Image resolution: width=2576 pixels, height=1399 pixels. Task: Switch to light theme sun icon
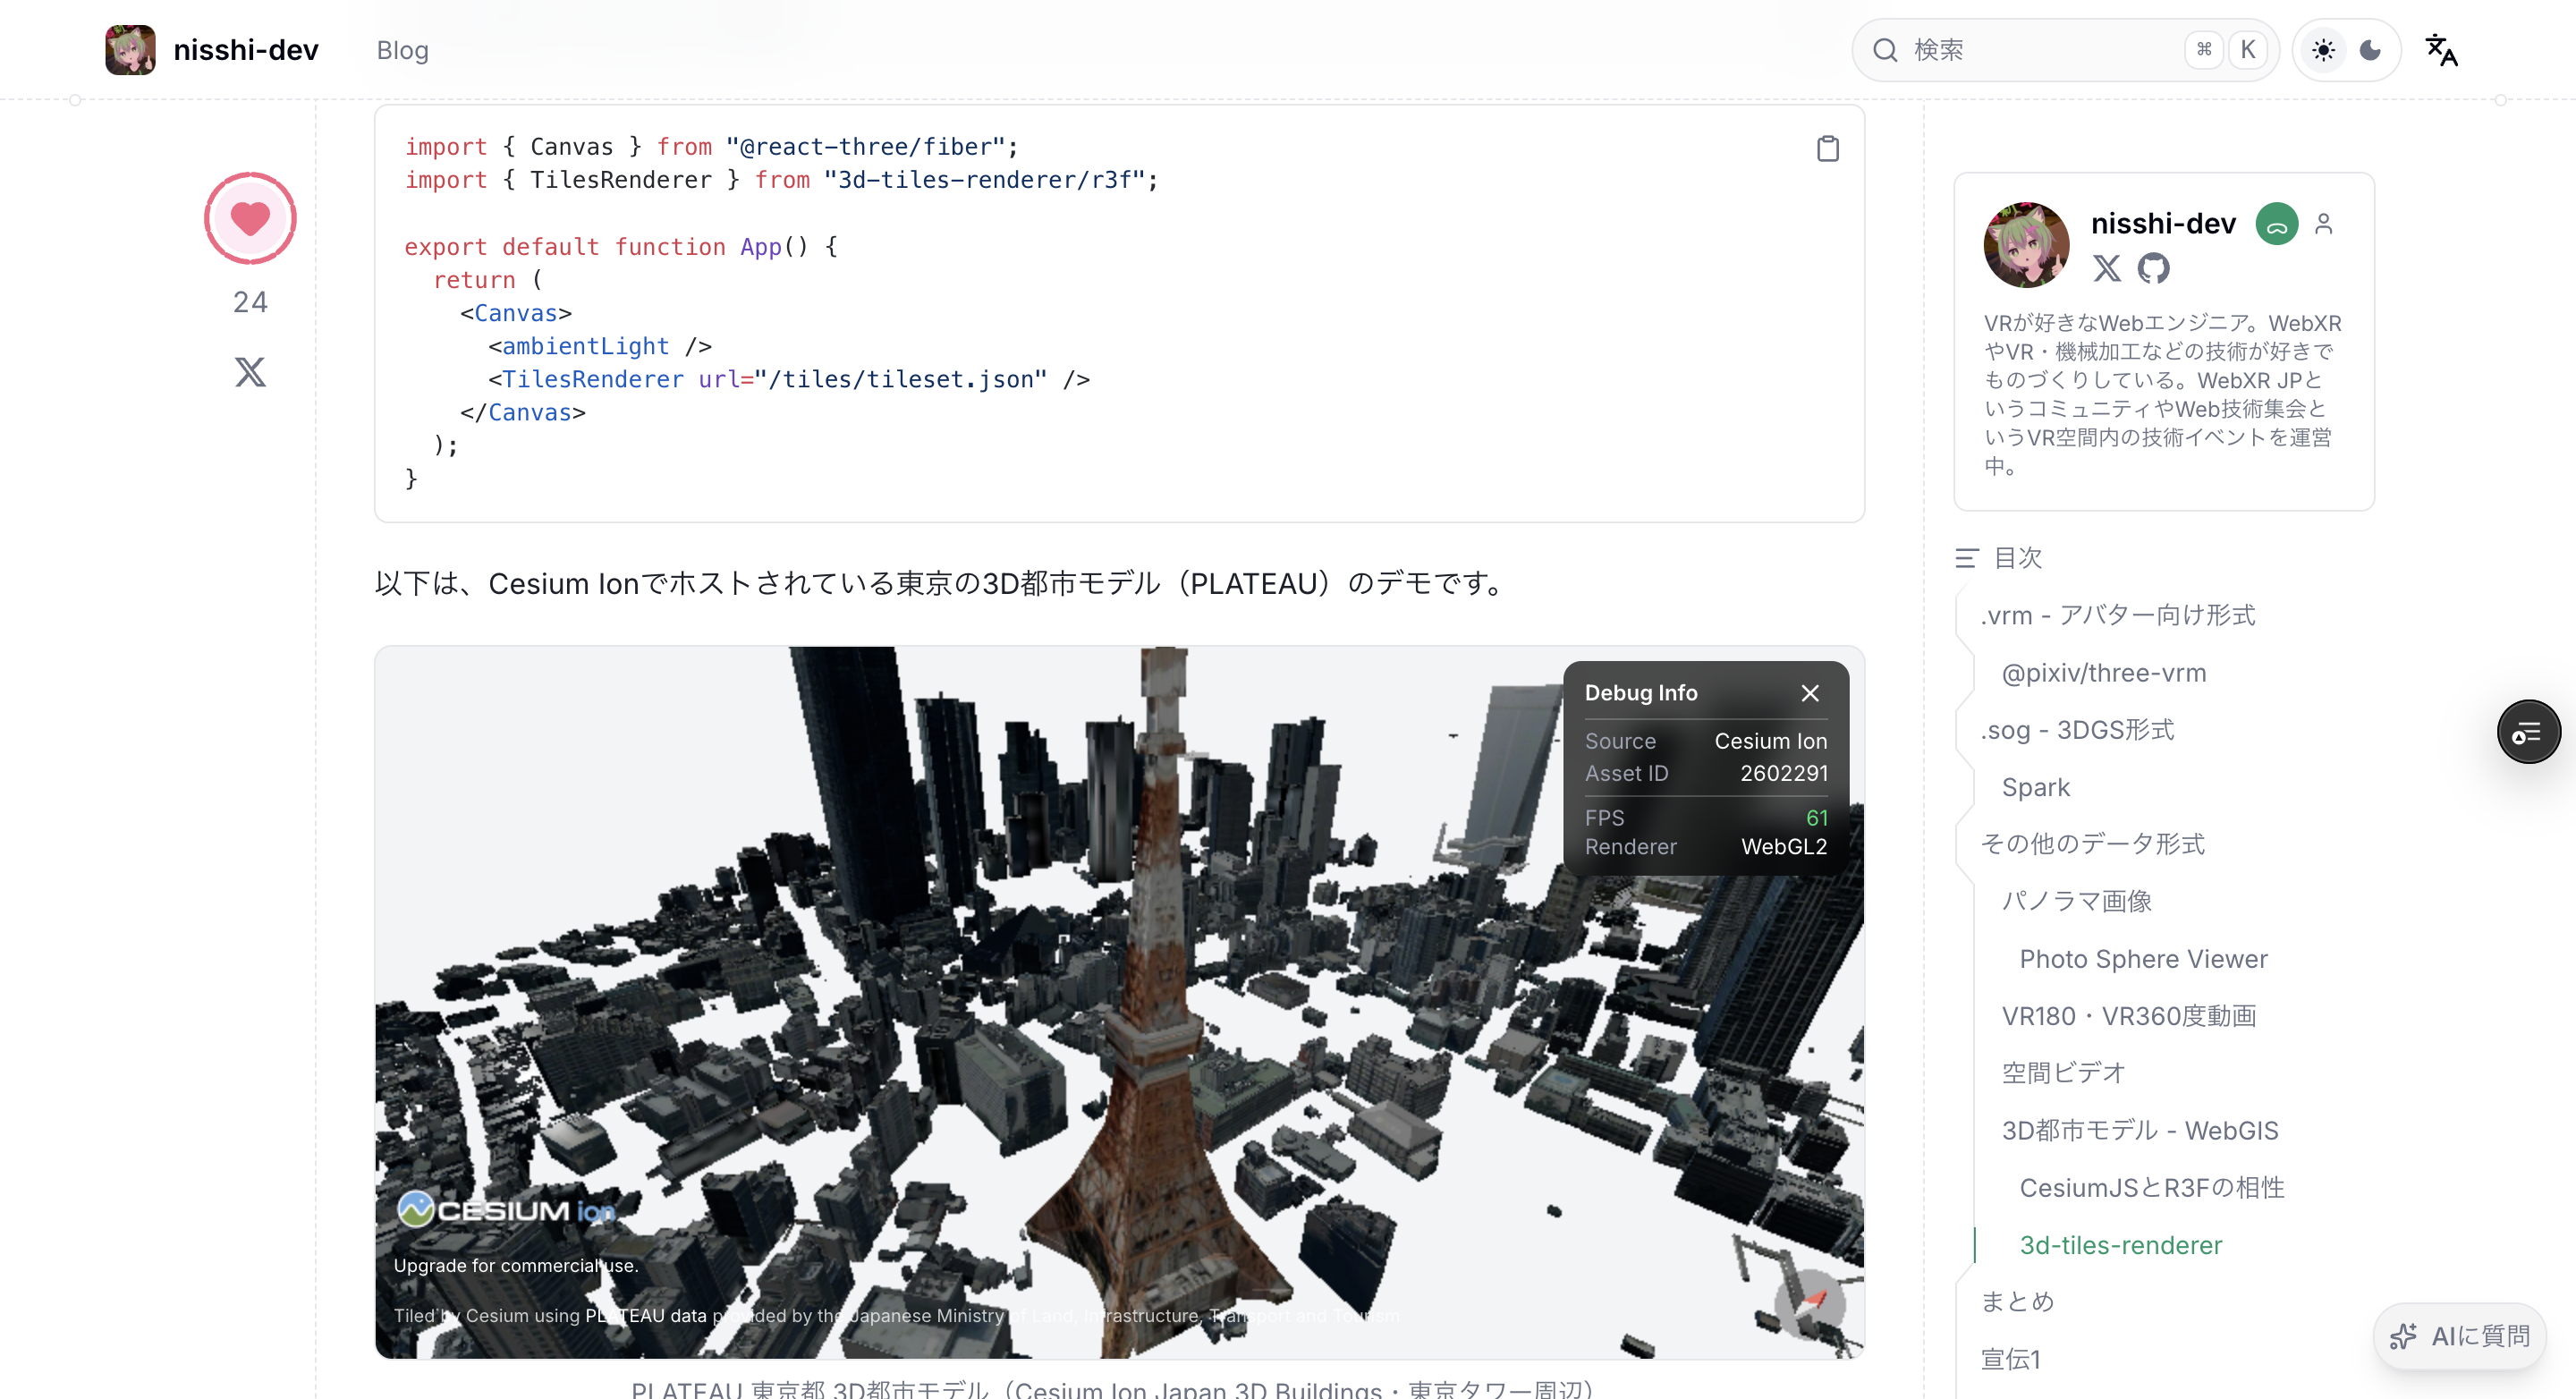[x=2323, y=50]
